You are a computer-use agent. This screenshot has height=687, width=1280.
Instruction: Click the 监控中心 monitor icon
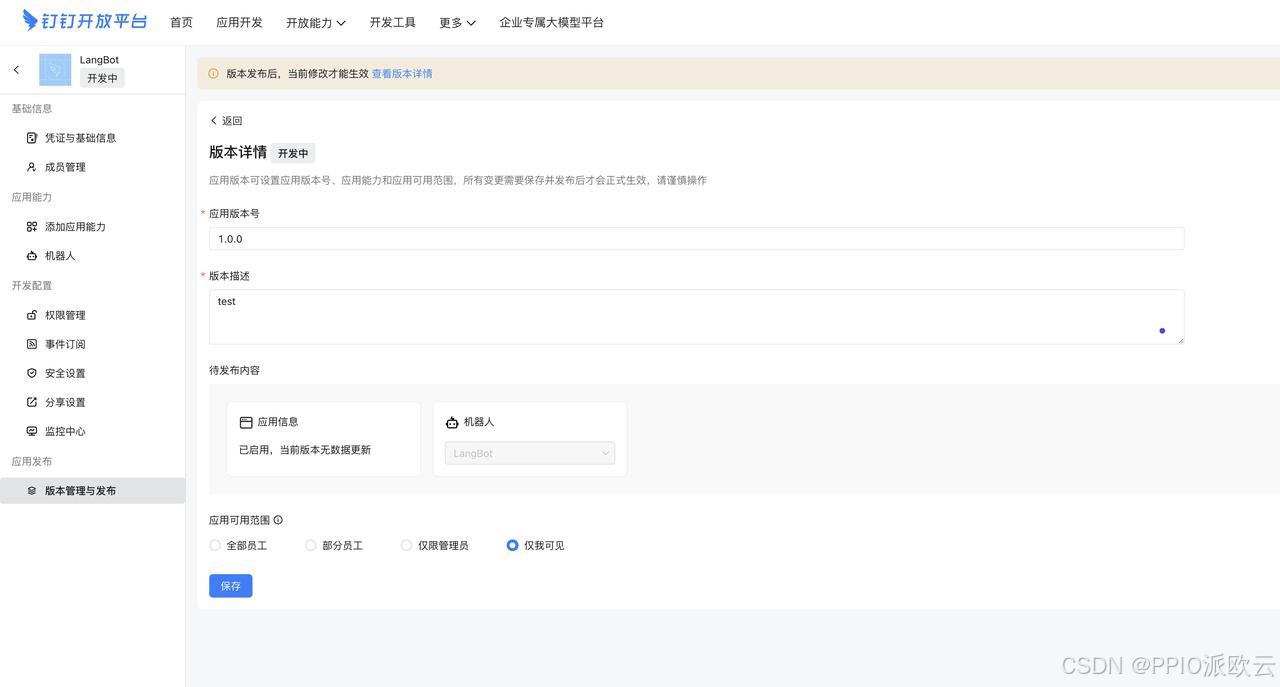32,431
